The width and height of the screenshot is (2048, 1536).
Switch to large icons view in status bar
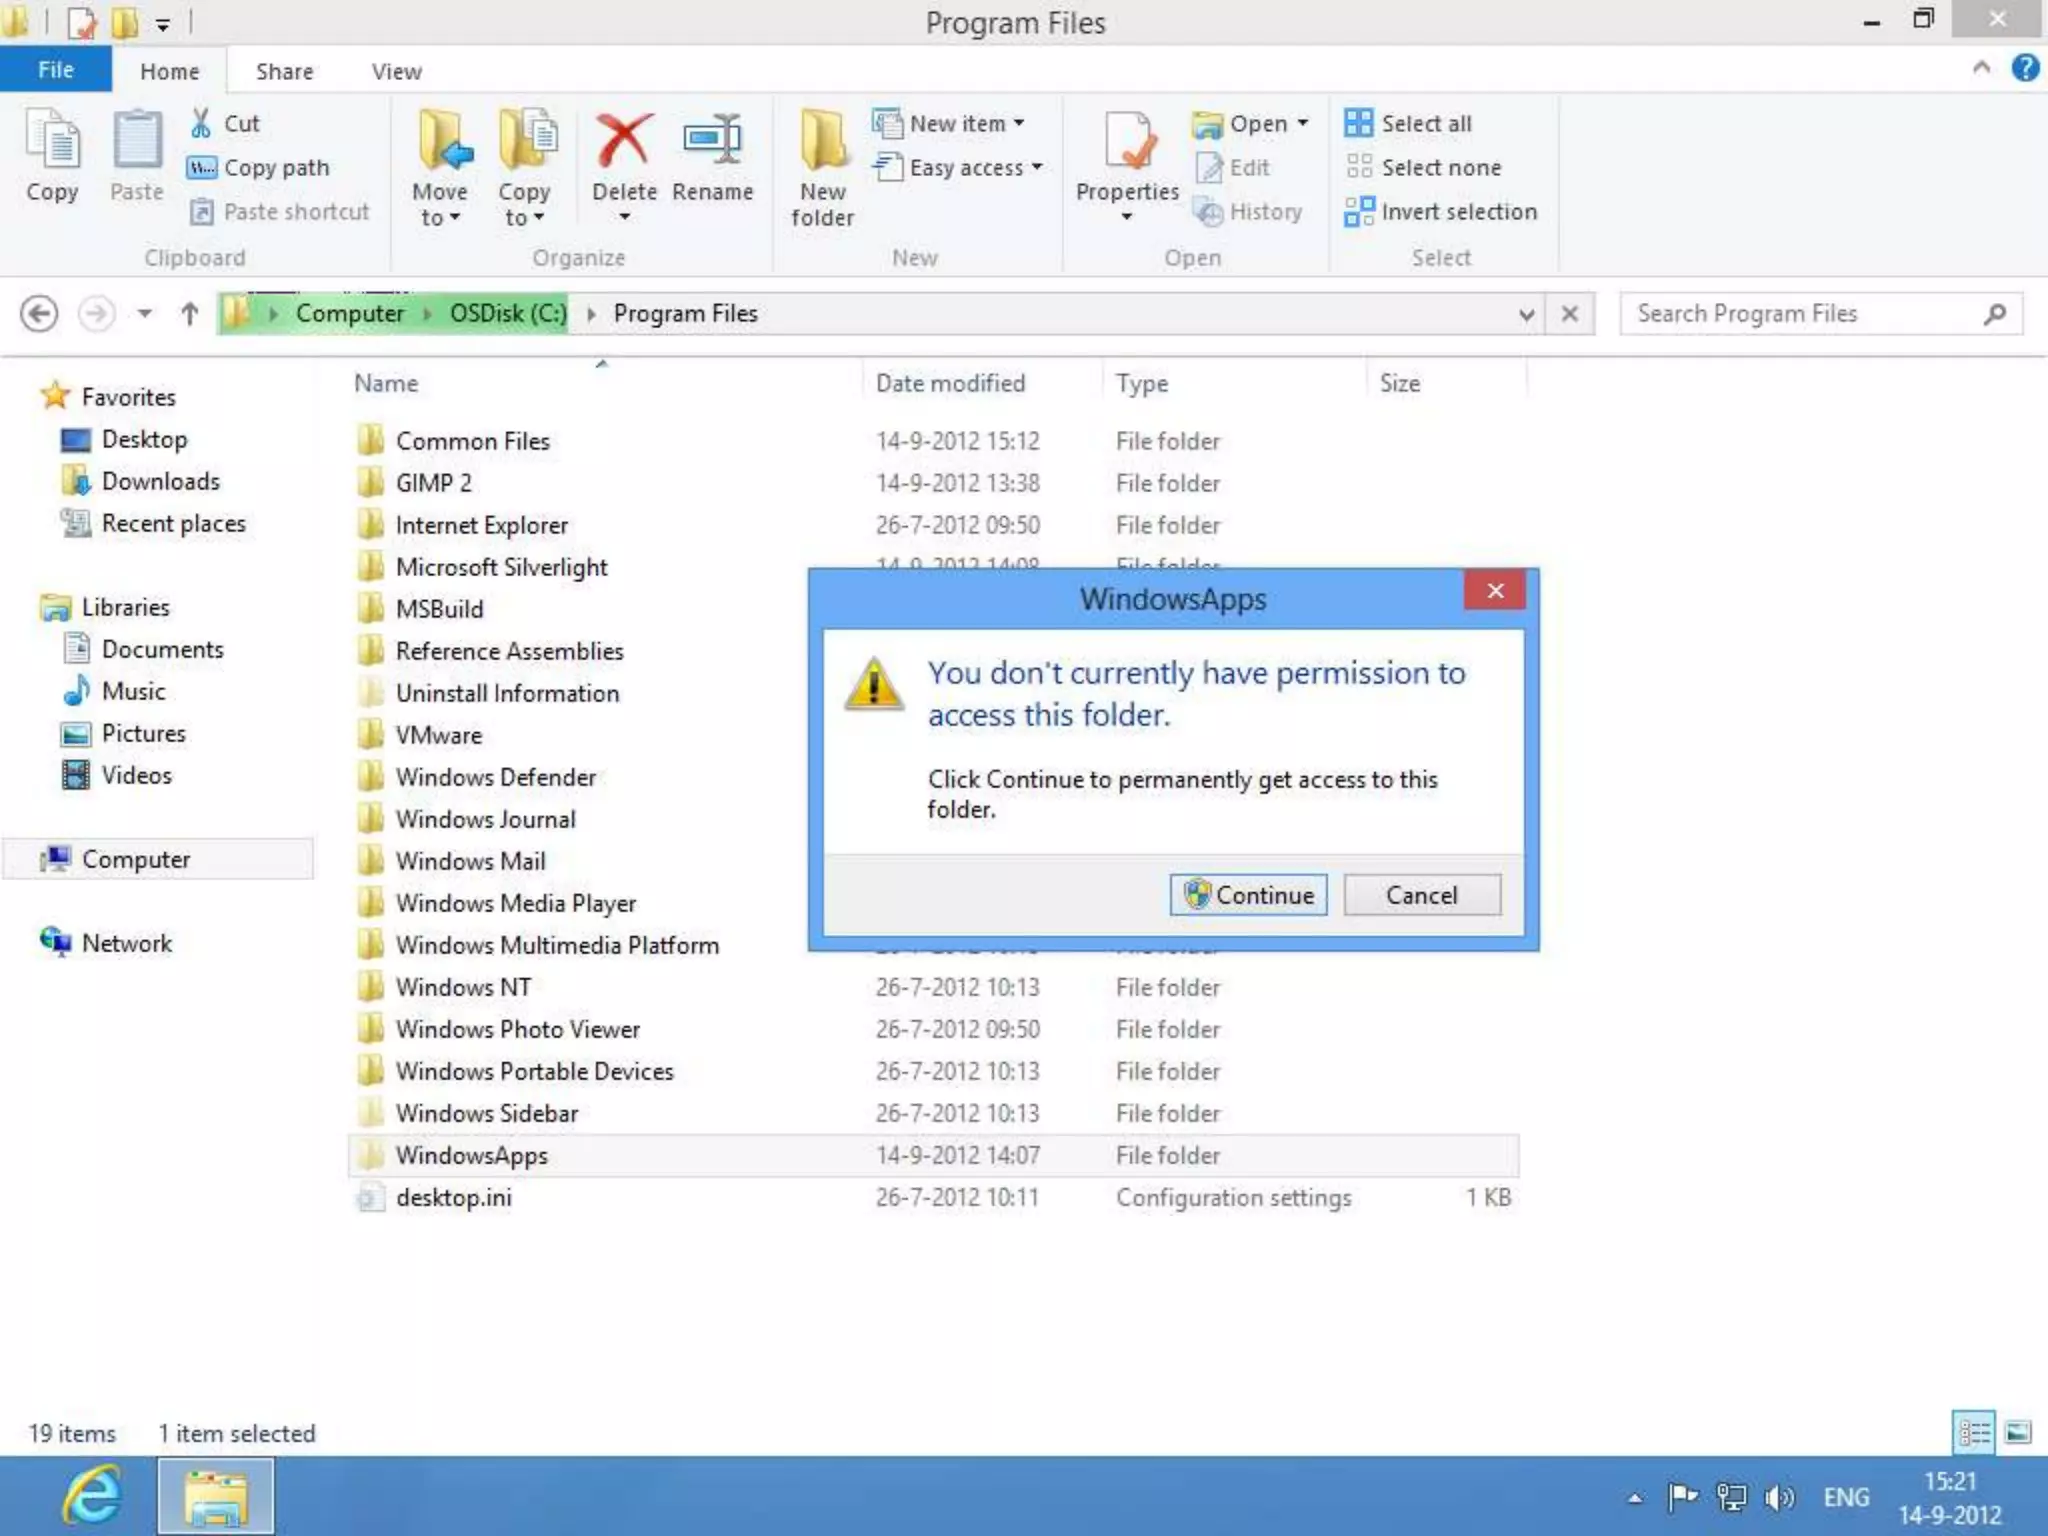pyautogui.click(x=2018, y=1432)
